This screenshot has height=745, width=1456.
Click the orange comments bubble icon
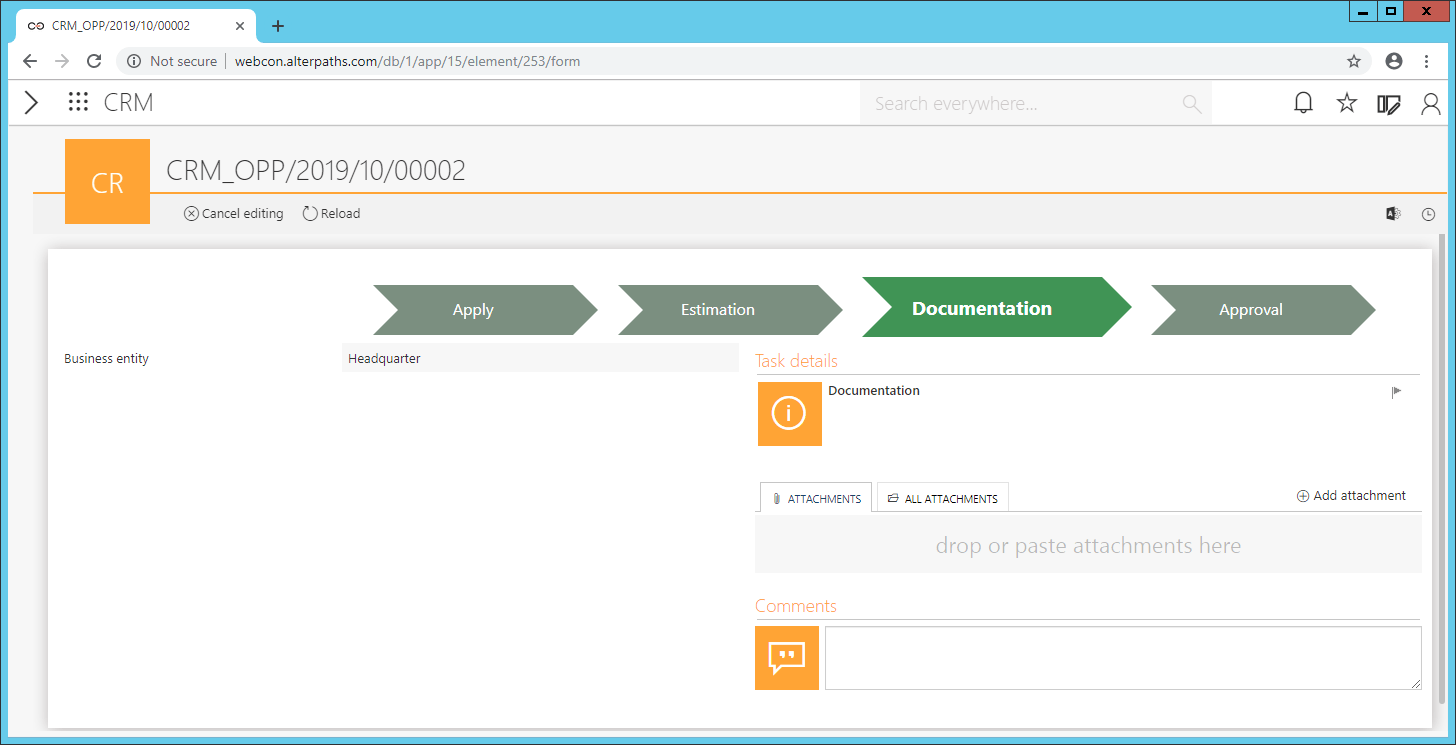click(787, 657)
